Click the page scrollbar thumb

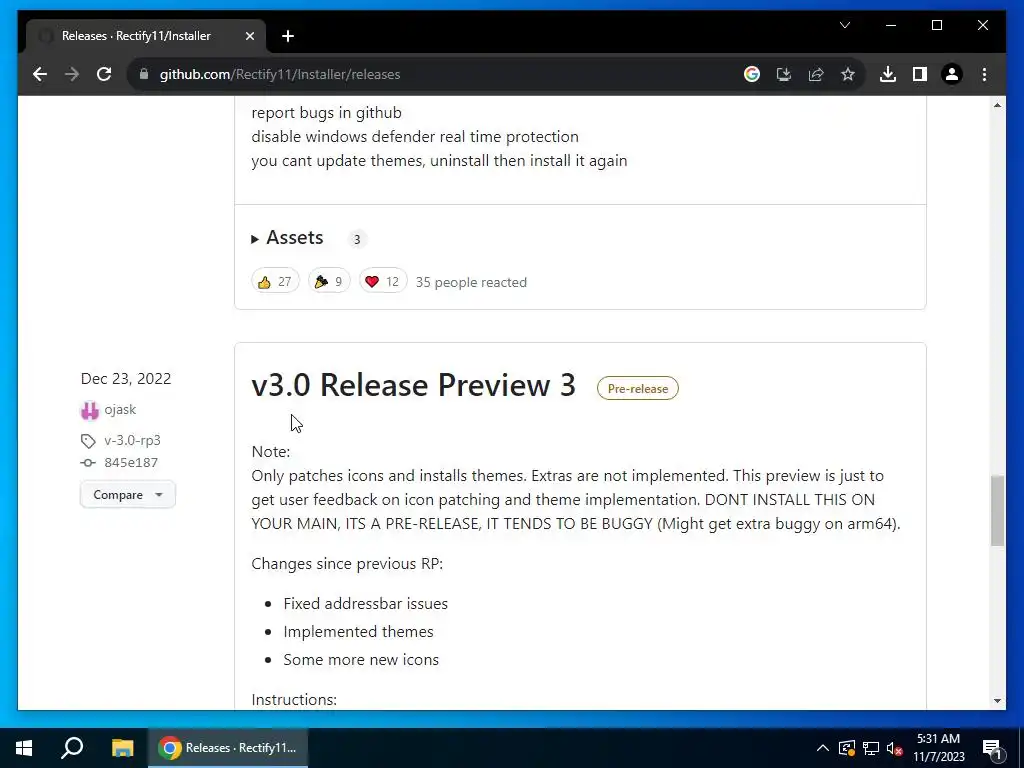tap(997, 511)
